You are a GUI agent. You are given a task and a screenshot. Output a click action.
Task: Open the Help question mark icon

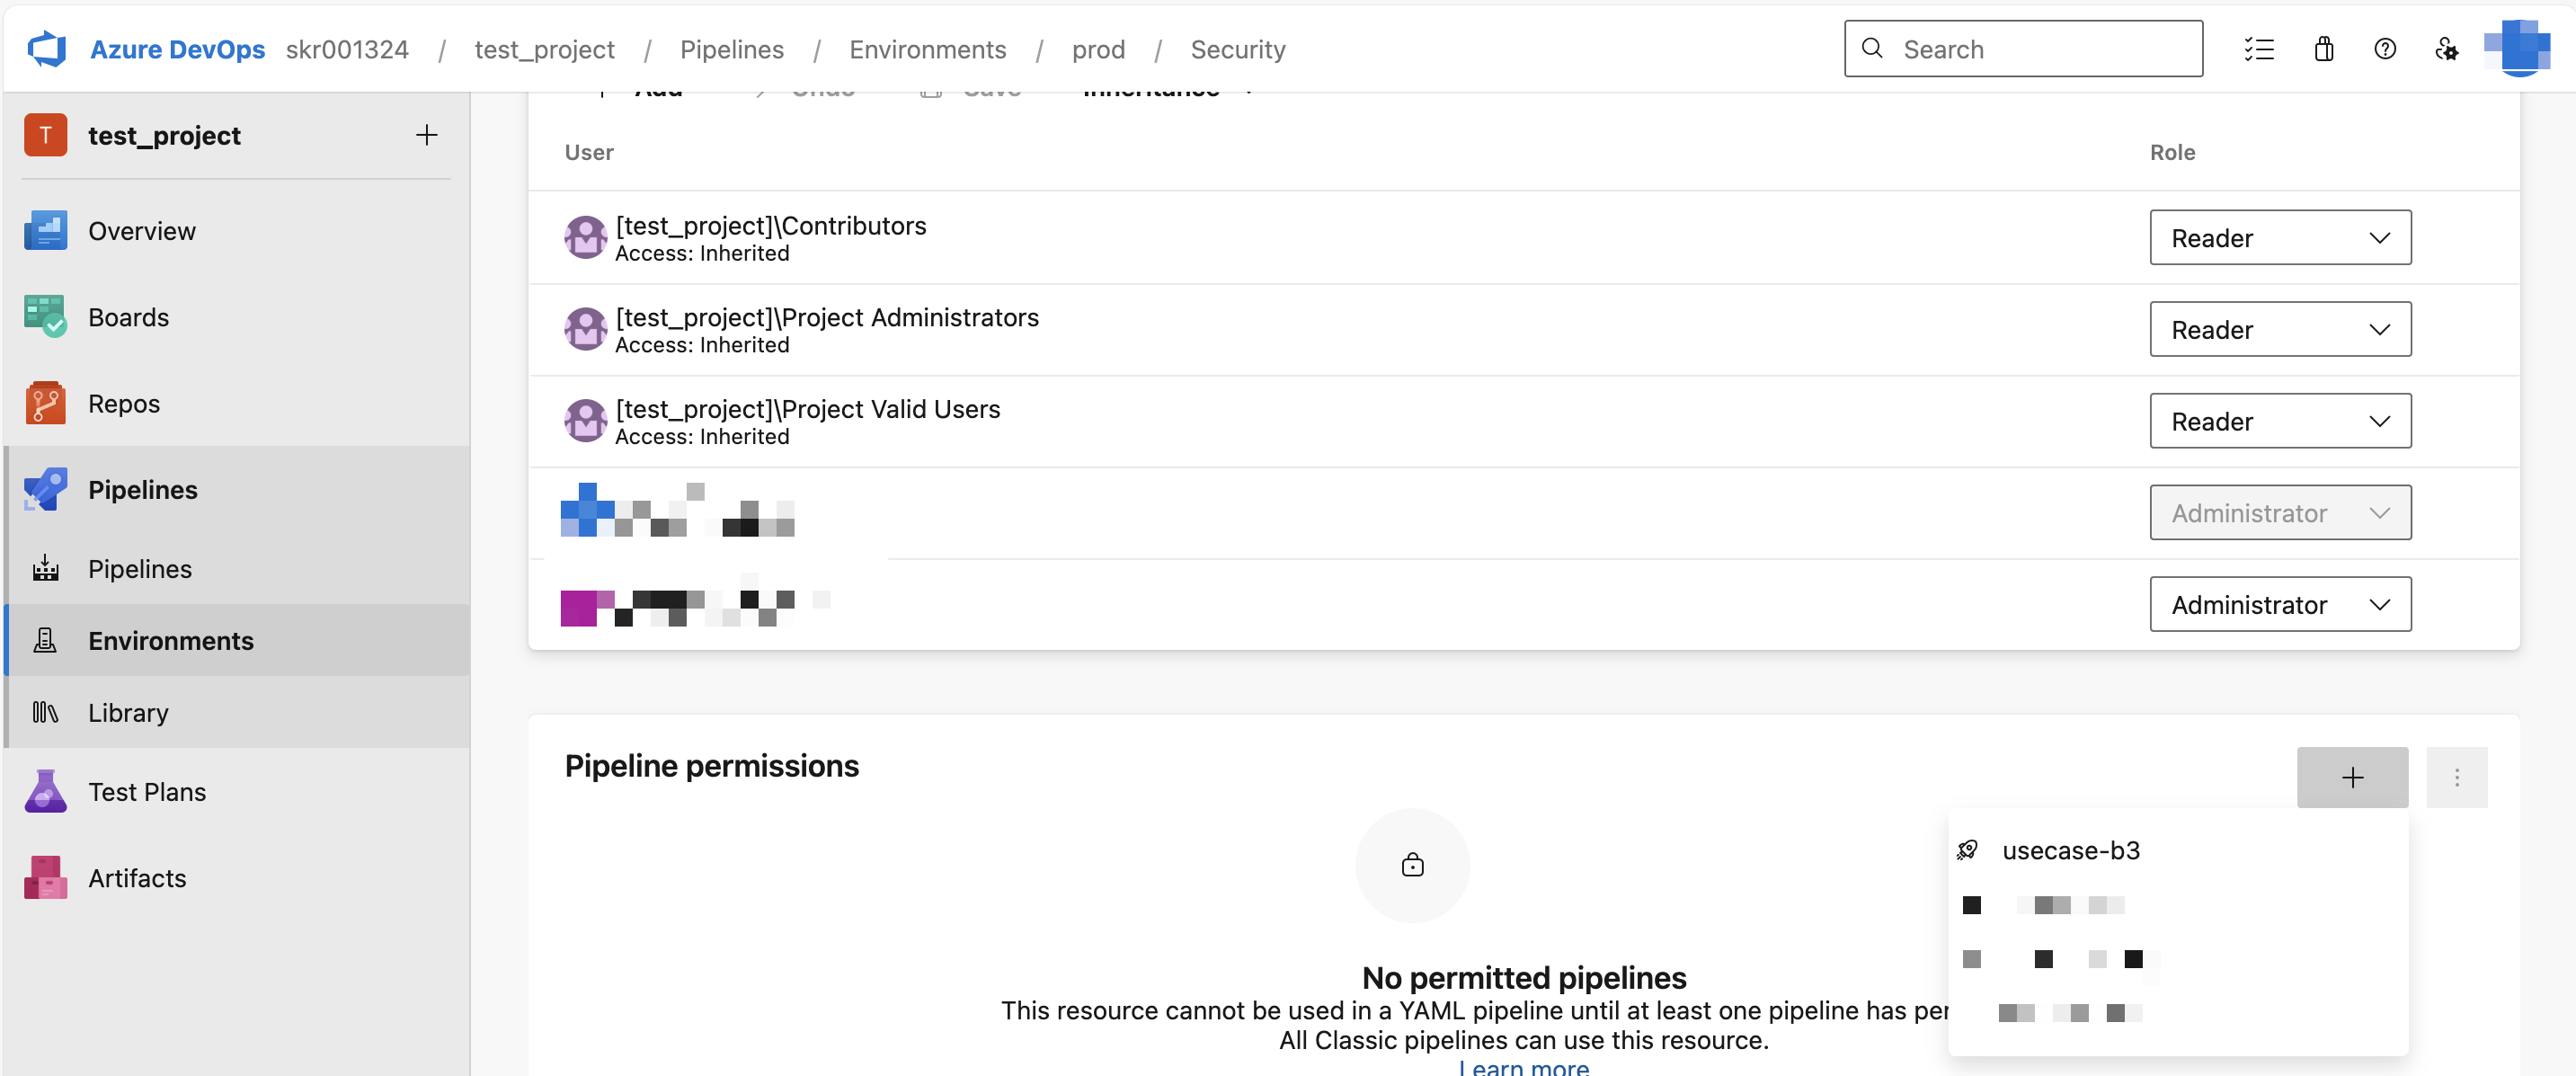(2385, 48)
